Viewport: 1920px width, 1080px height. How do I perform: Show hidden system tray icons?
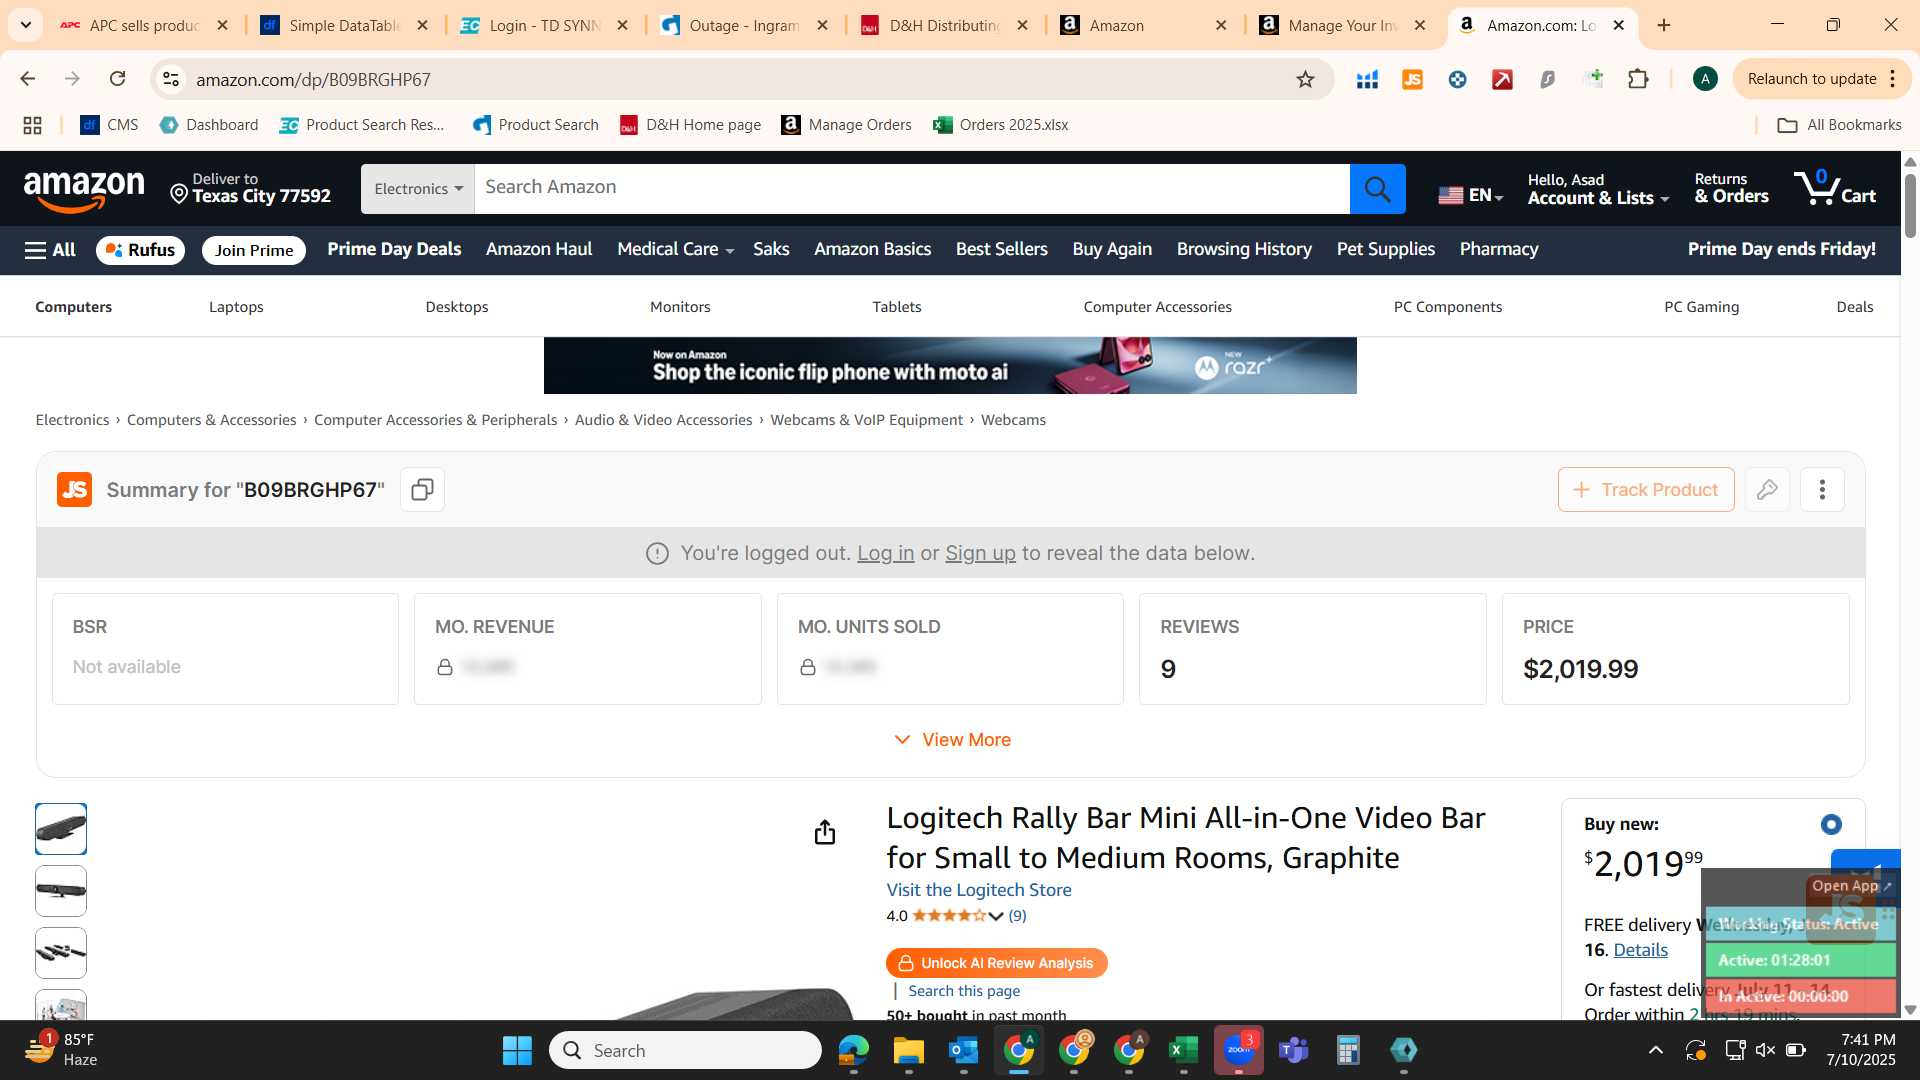click(x=1656, y=1050)
